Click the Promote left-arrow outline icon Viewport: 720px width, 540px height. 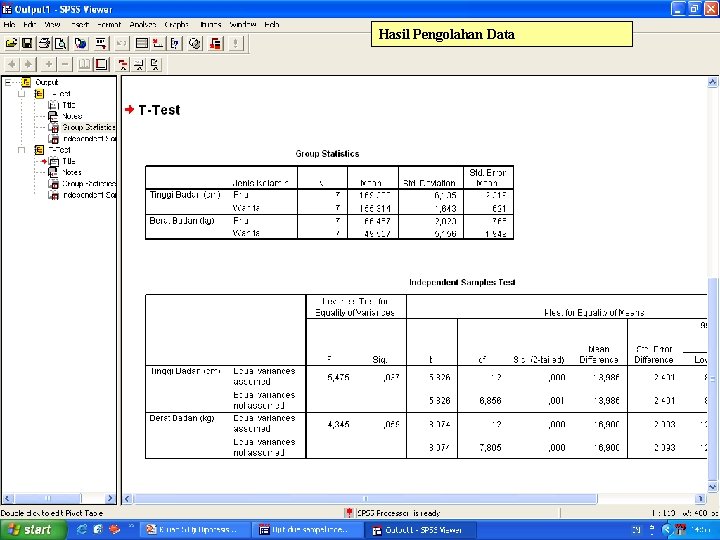(x=12, y=64)
